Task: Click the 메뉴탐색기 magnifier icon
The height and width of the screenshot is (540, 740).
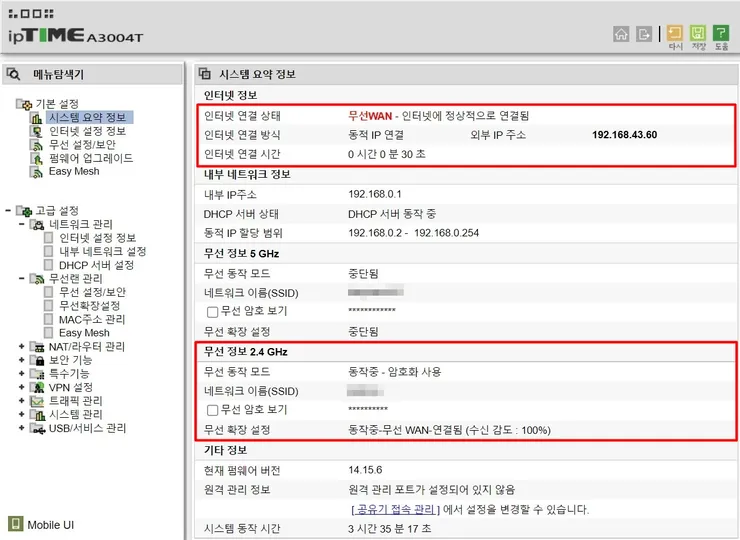Action: point(13,74)
